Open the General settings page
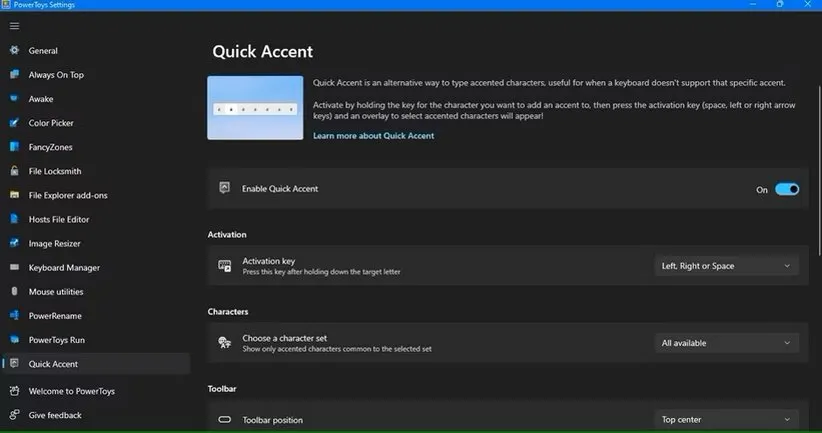Screen dimensions: 822x433 43,51
